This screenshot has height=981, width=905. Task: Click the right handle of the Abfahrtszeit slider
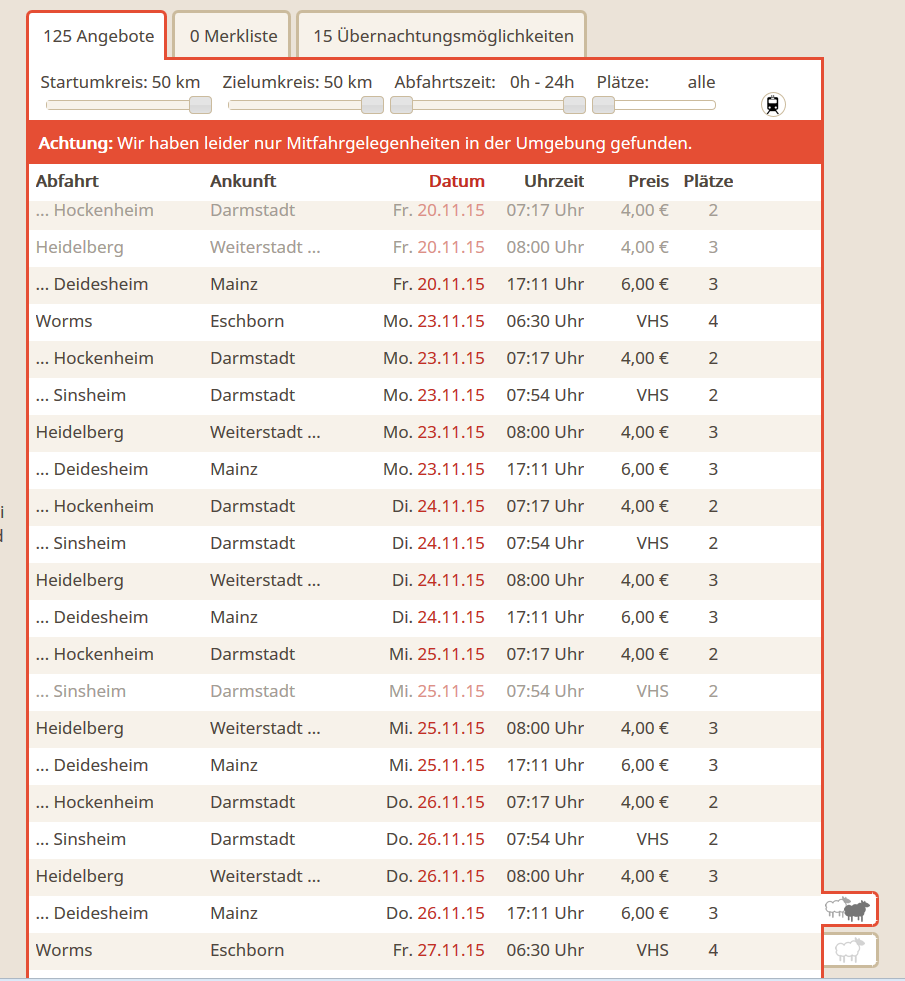(574, 105)
